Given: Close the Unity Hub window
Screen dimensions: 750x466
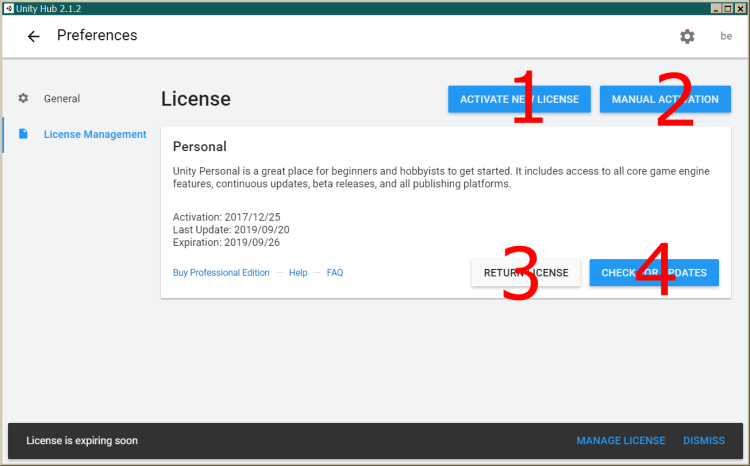Looking at the screenshot, I should click(740, 9).
